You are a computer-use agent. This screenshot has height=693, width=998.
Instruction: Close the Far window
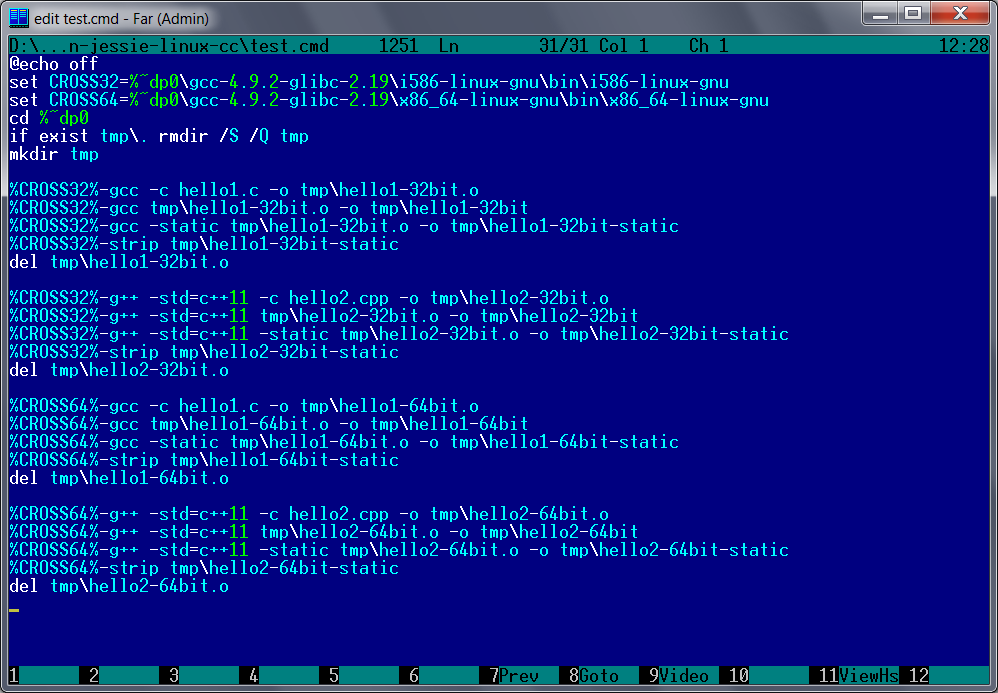pos(961,13)
